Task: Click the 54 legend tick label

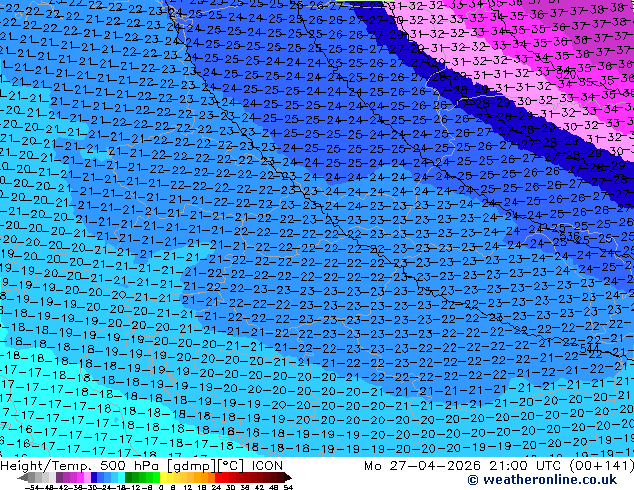Action: click(288, 487)
